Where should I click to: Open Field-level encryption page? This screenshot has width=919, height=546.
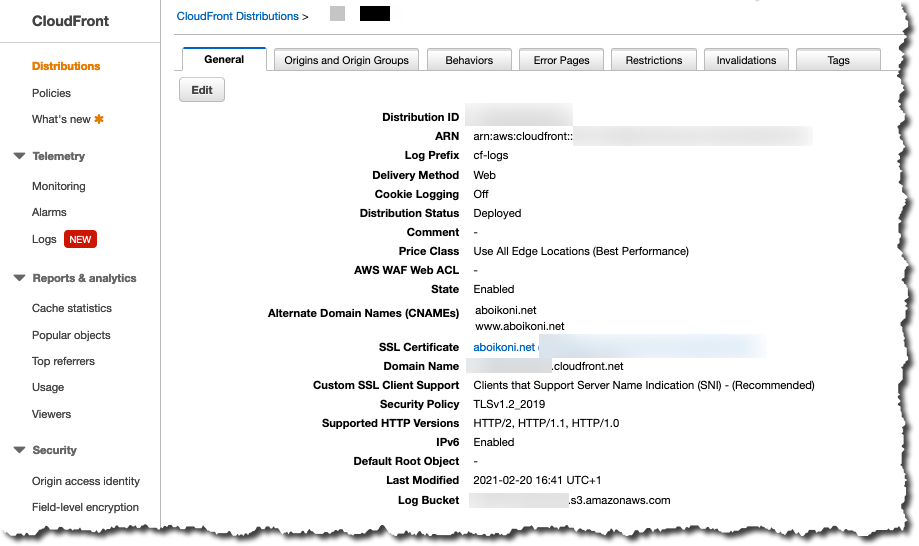tap(85, 507)
